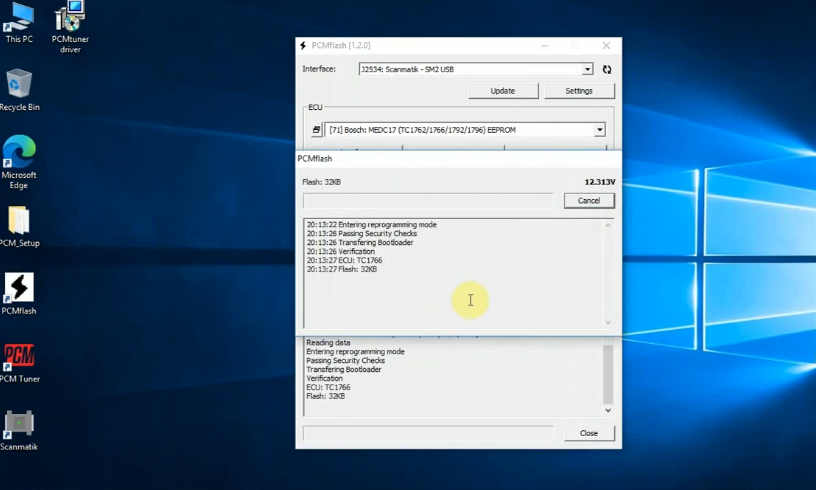Click the main log scrollbar thumb
816x490 pixels.
pos(607,374)
